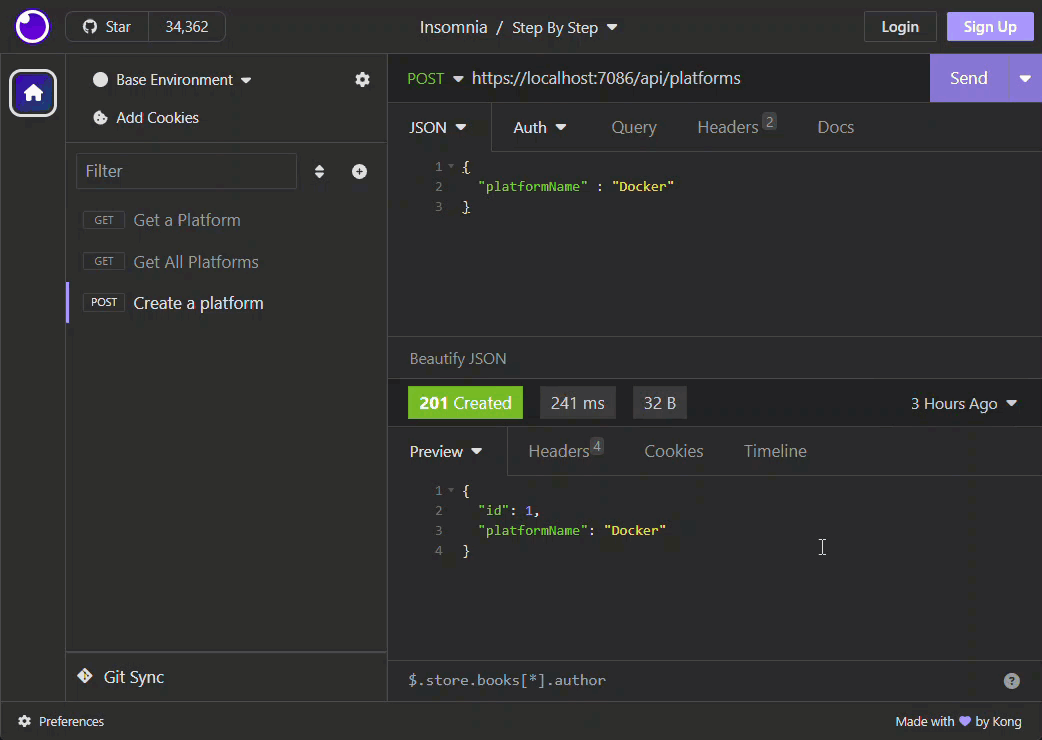Open Preferences at bottom left
Screen dimensions: 1042x740
[61, 721]
